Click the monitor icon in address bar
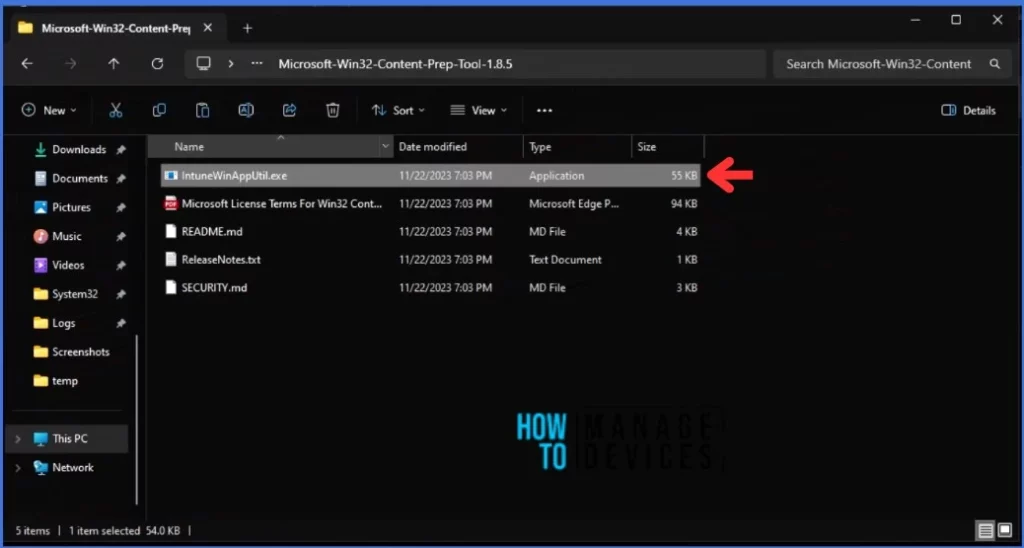This screenshot has height=548, width=1024. (204, 63)
